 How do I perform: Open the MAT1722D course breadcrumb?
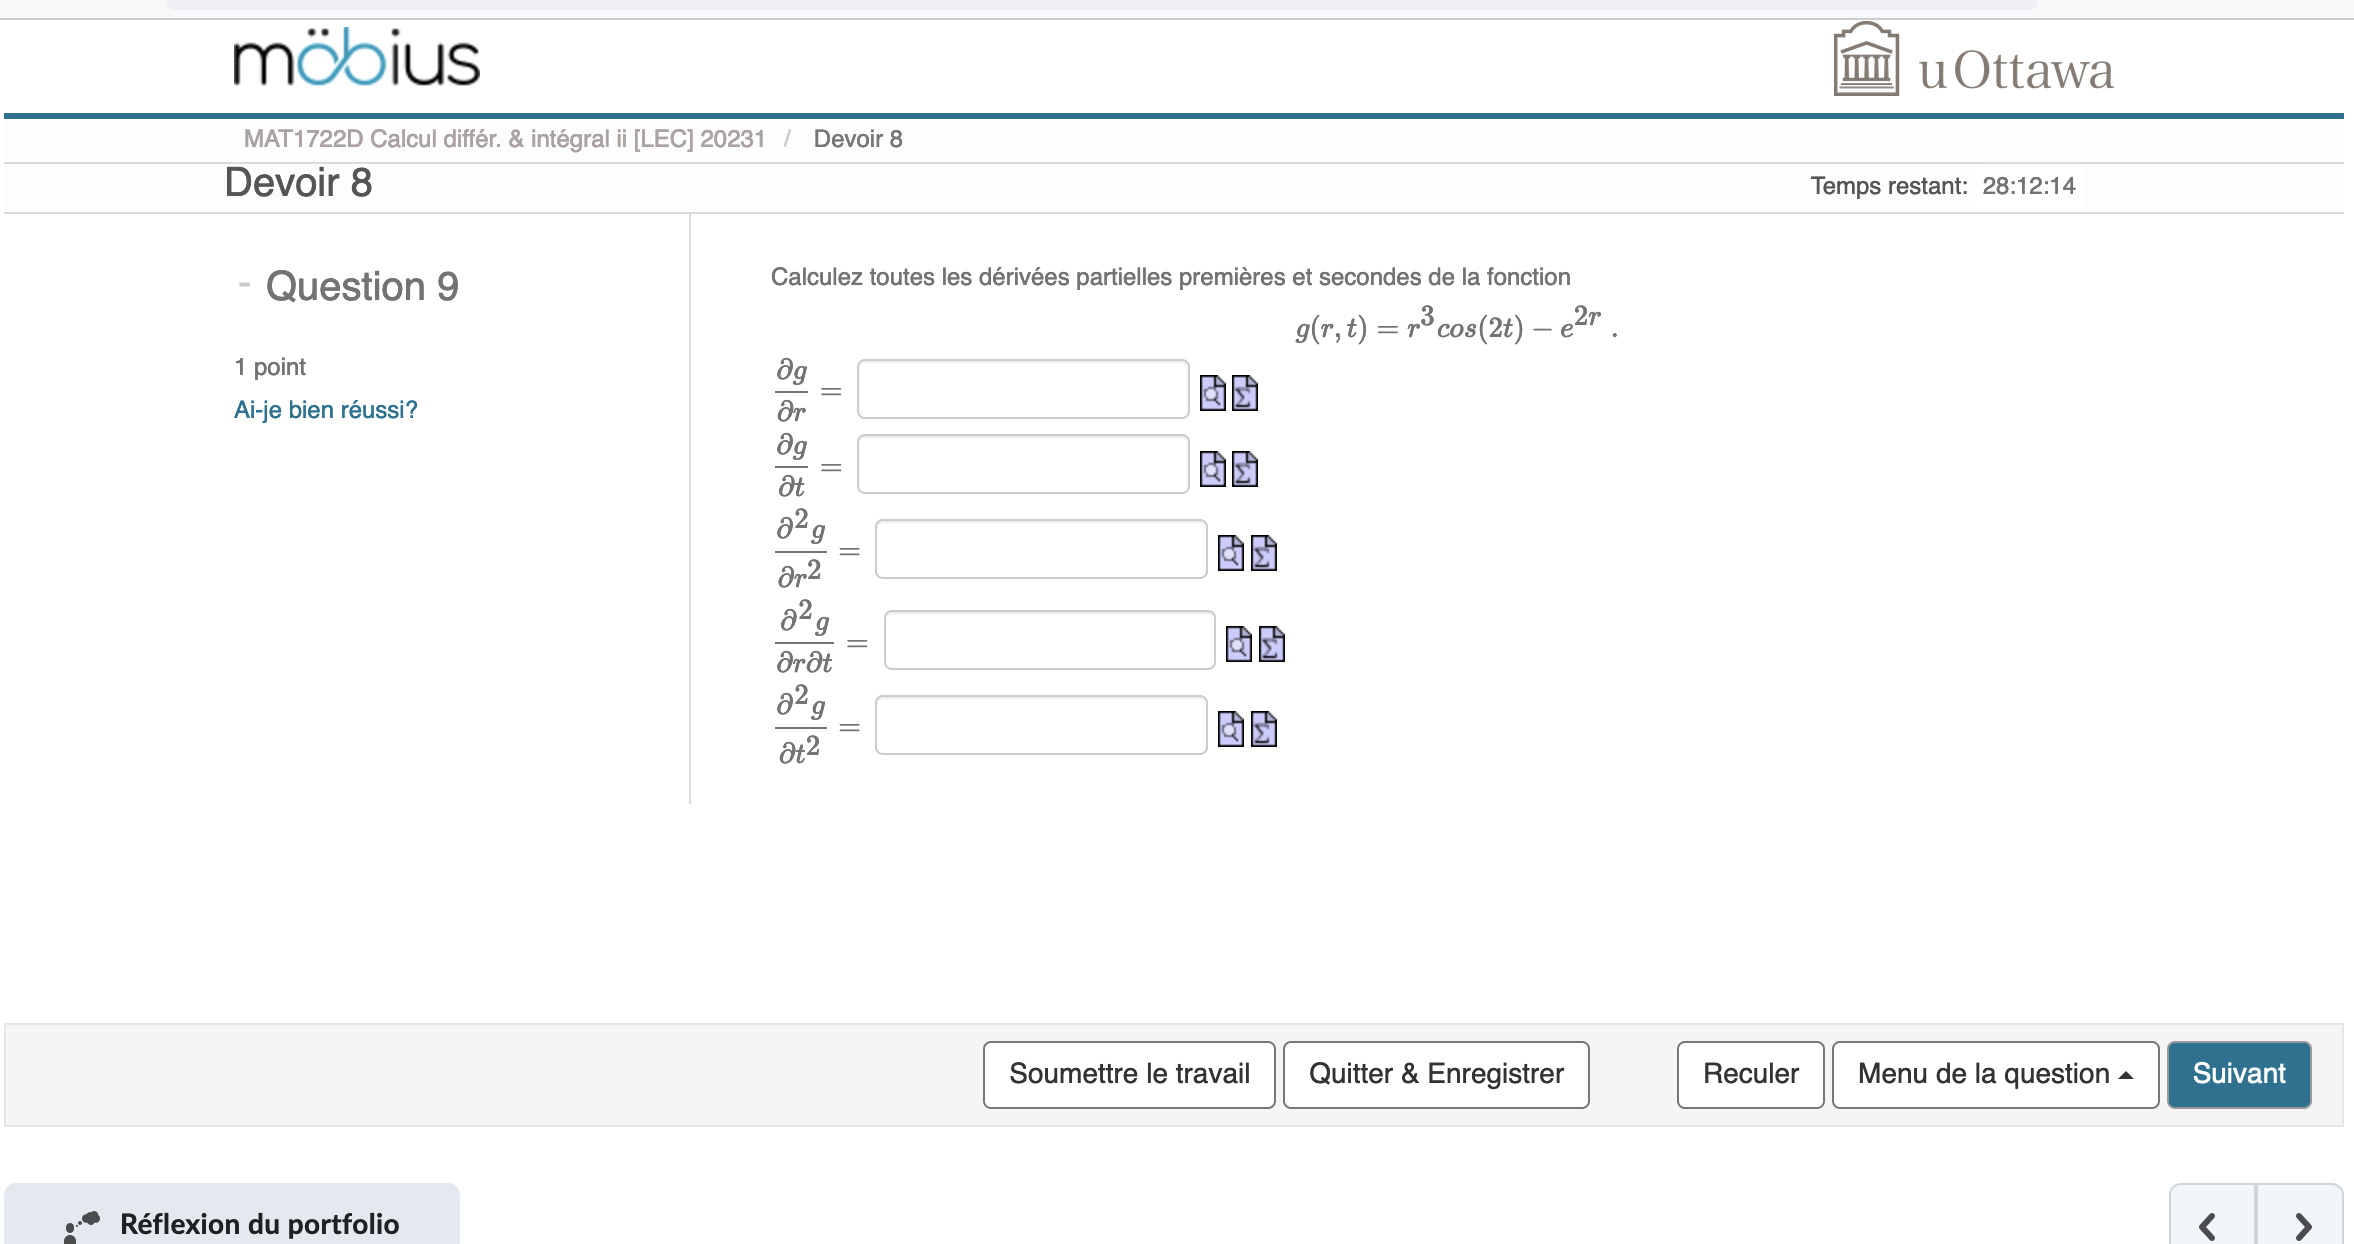pos(503,138)
